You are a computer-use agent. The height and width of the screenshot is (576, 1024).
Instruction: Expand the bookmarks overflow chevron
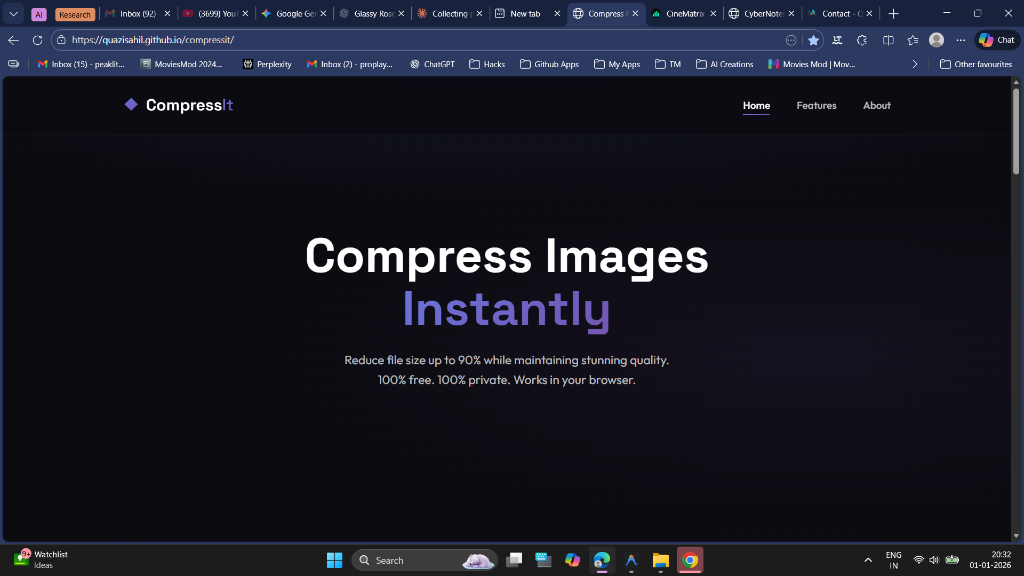(914, 64)
